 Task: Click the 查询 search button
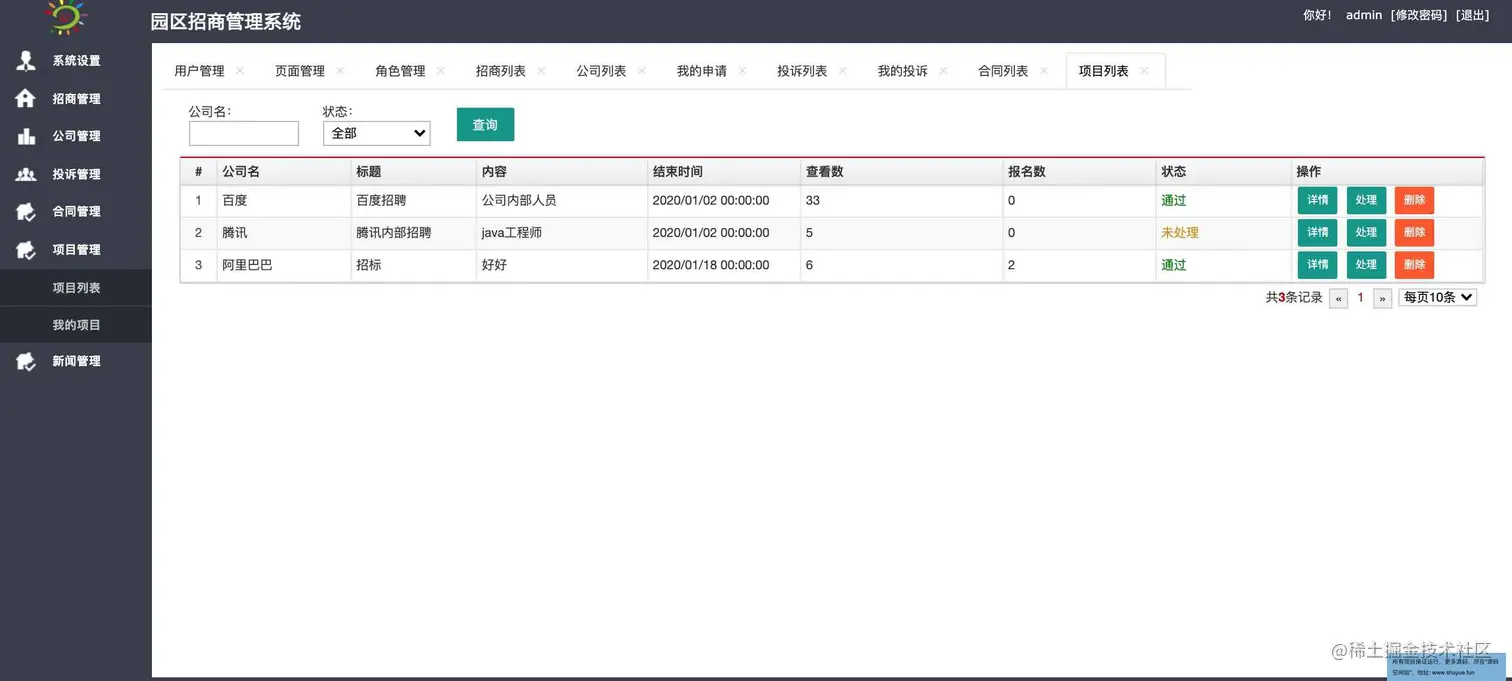(x=485, y=125)
